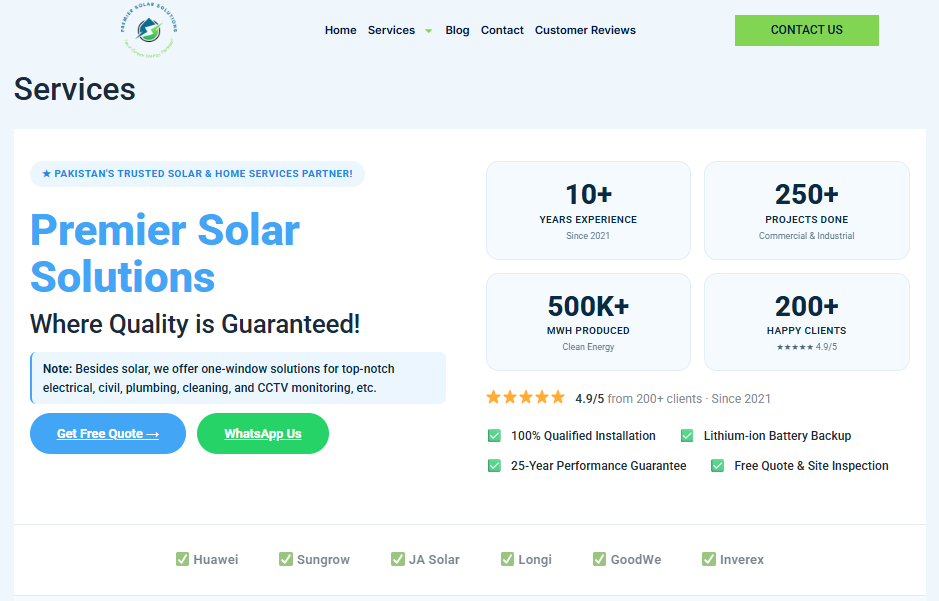This screenshot has height=601, width=939.
Task: Click the Where Quality is Guaranteed tagline
Action: coord(195,324)
